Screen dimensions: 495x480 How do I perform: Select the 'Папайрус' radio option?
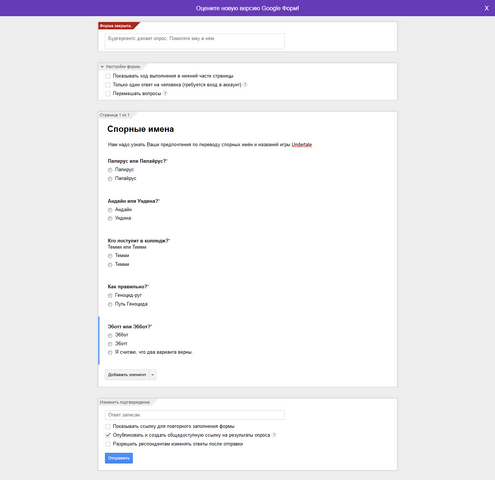pyautogui.click(x=110, y=179)
